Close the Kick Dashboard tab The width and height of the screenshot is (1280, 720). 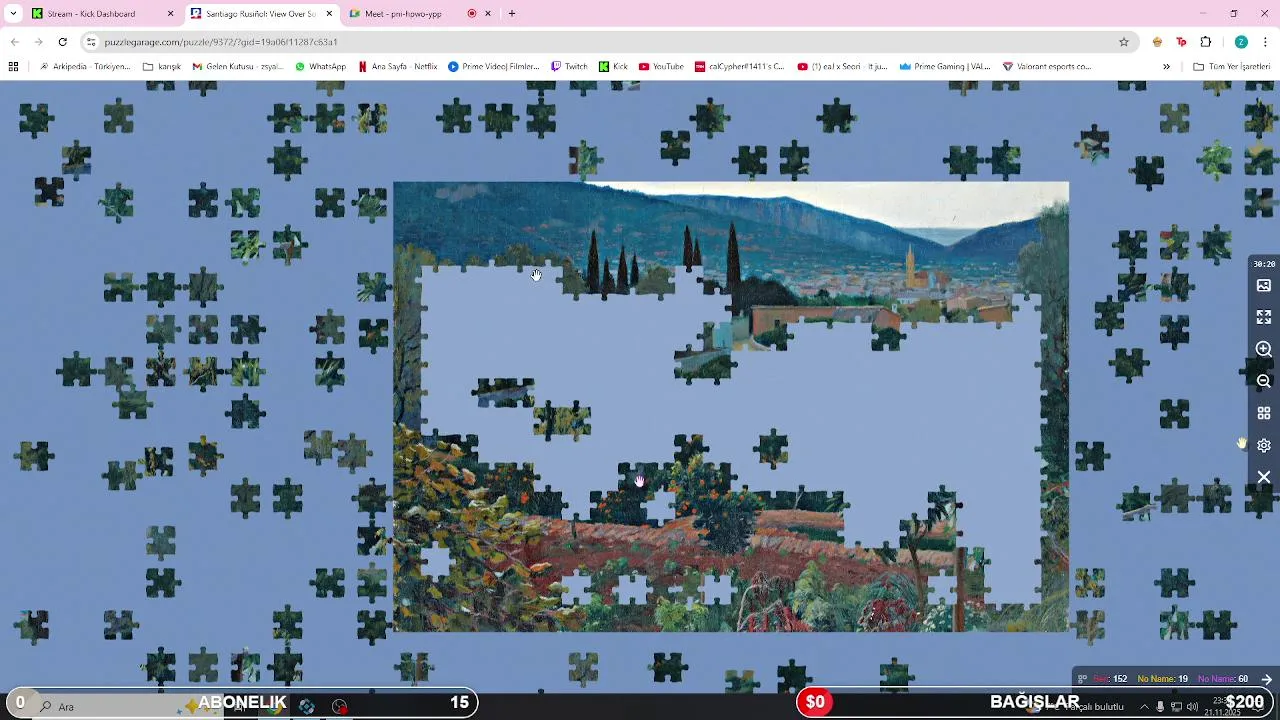click(170, 14)
